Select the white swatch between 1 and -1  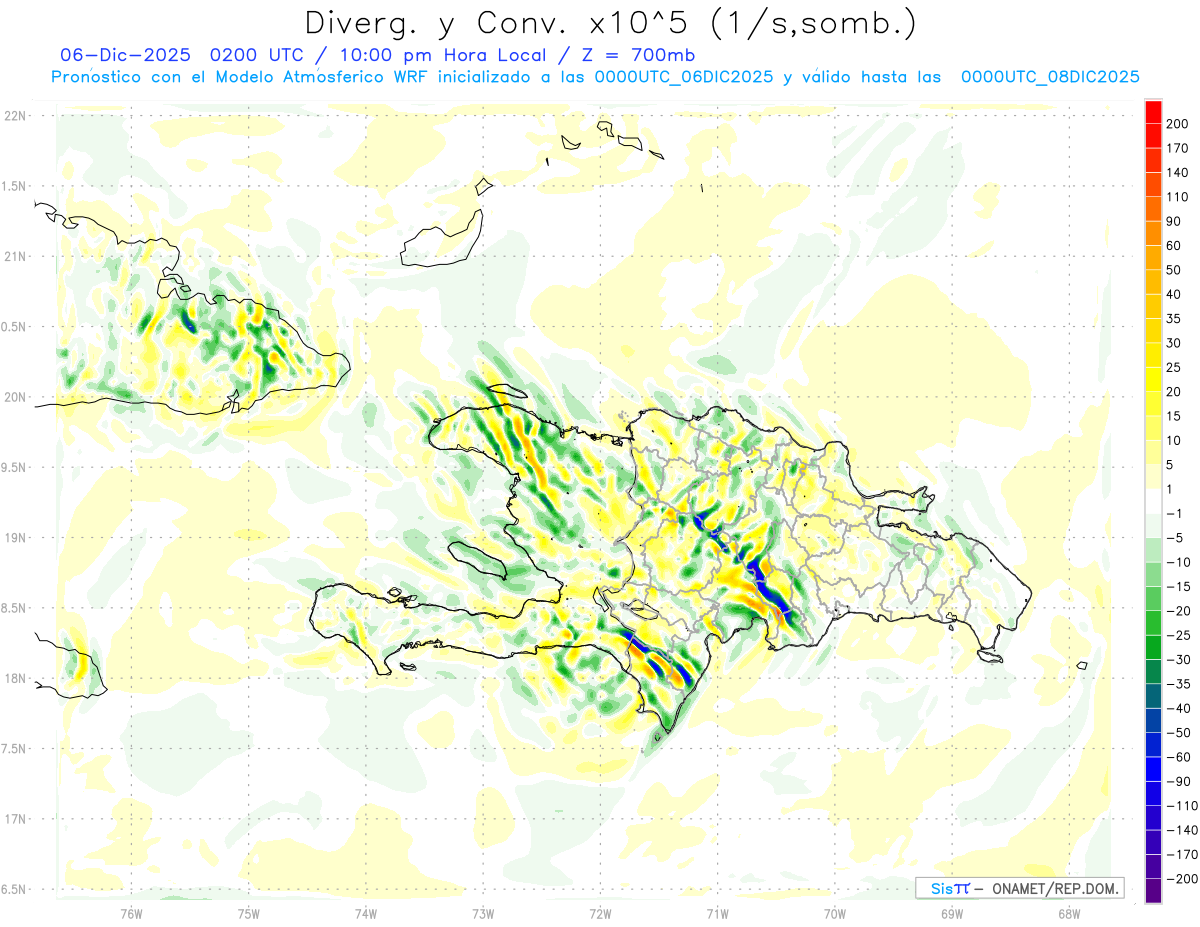point(1153,502)
